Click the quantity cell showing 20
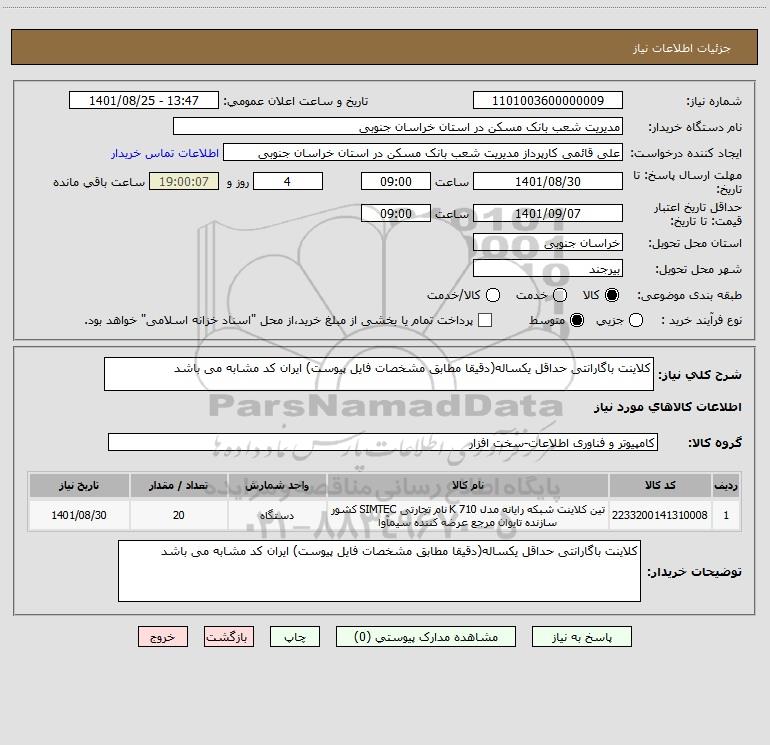 tap(179, 515)
